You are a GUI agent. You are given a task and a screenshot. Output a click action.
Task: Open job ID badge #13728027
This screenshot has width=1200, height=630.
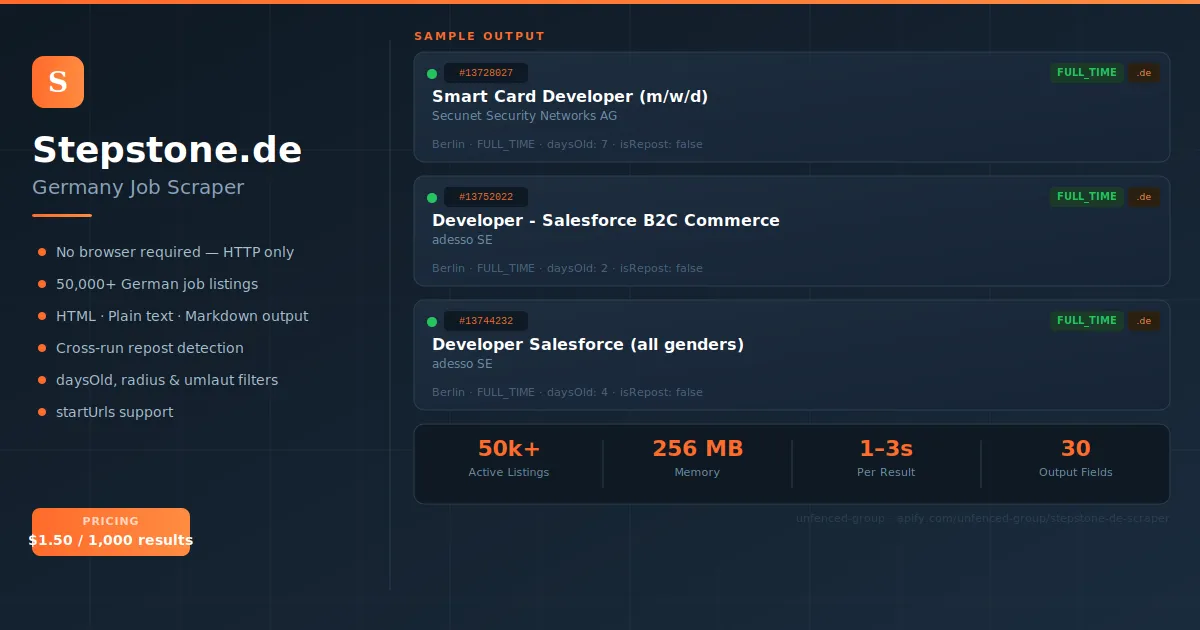(486, 74)
